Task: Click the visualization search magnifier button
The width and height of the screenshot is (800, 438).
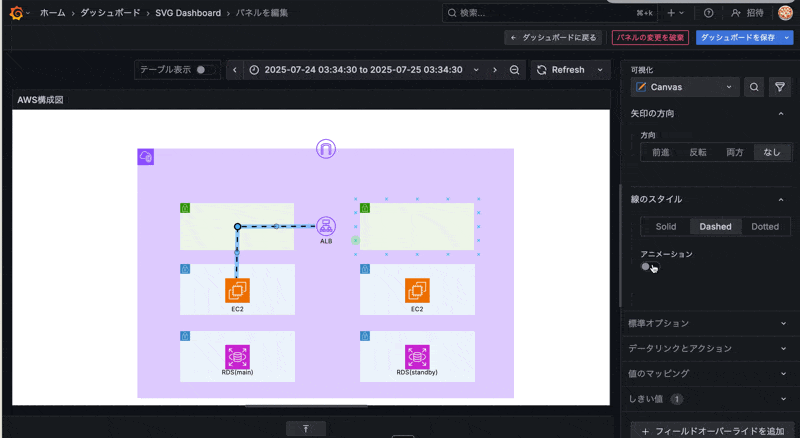Action: coord(754,87)
